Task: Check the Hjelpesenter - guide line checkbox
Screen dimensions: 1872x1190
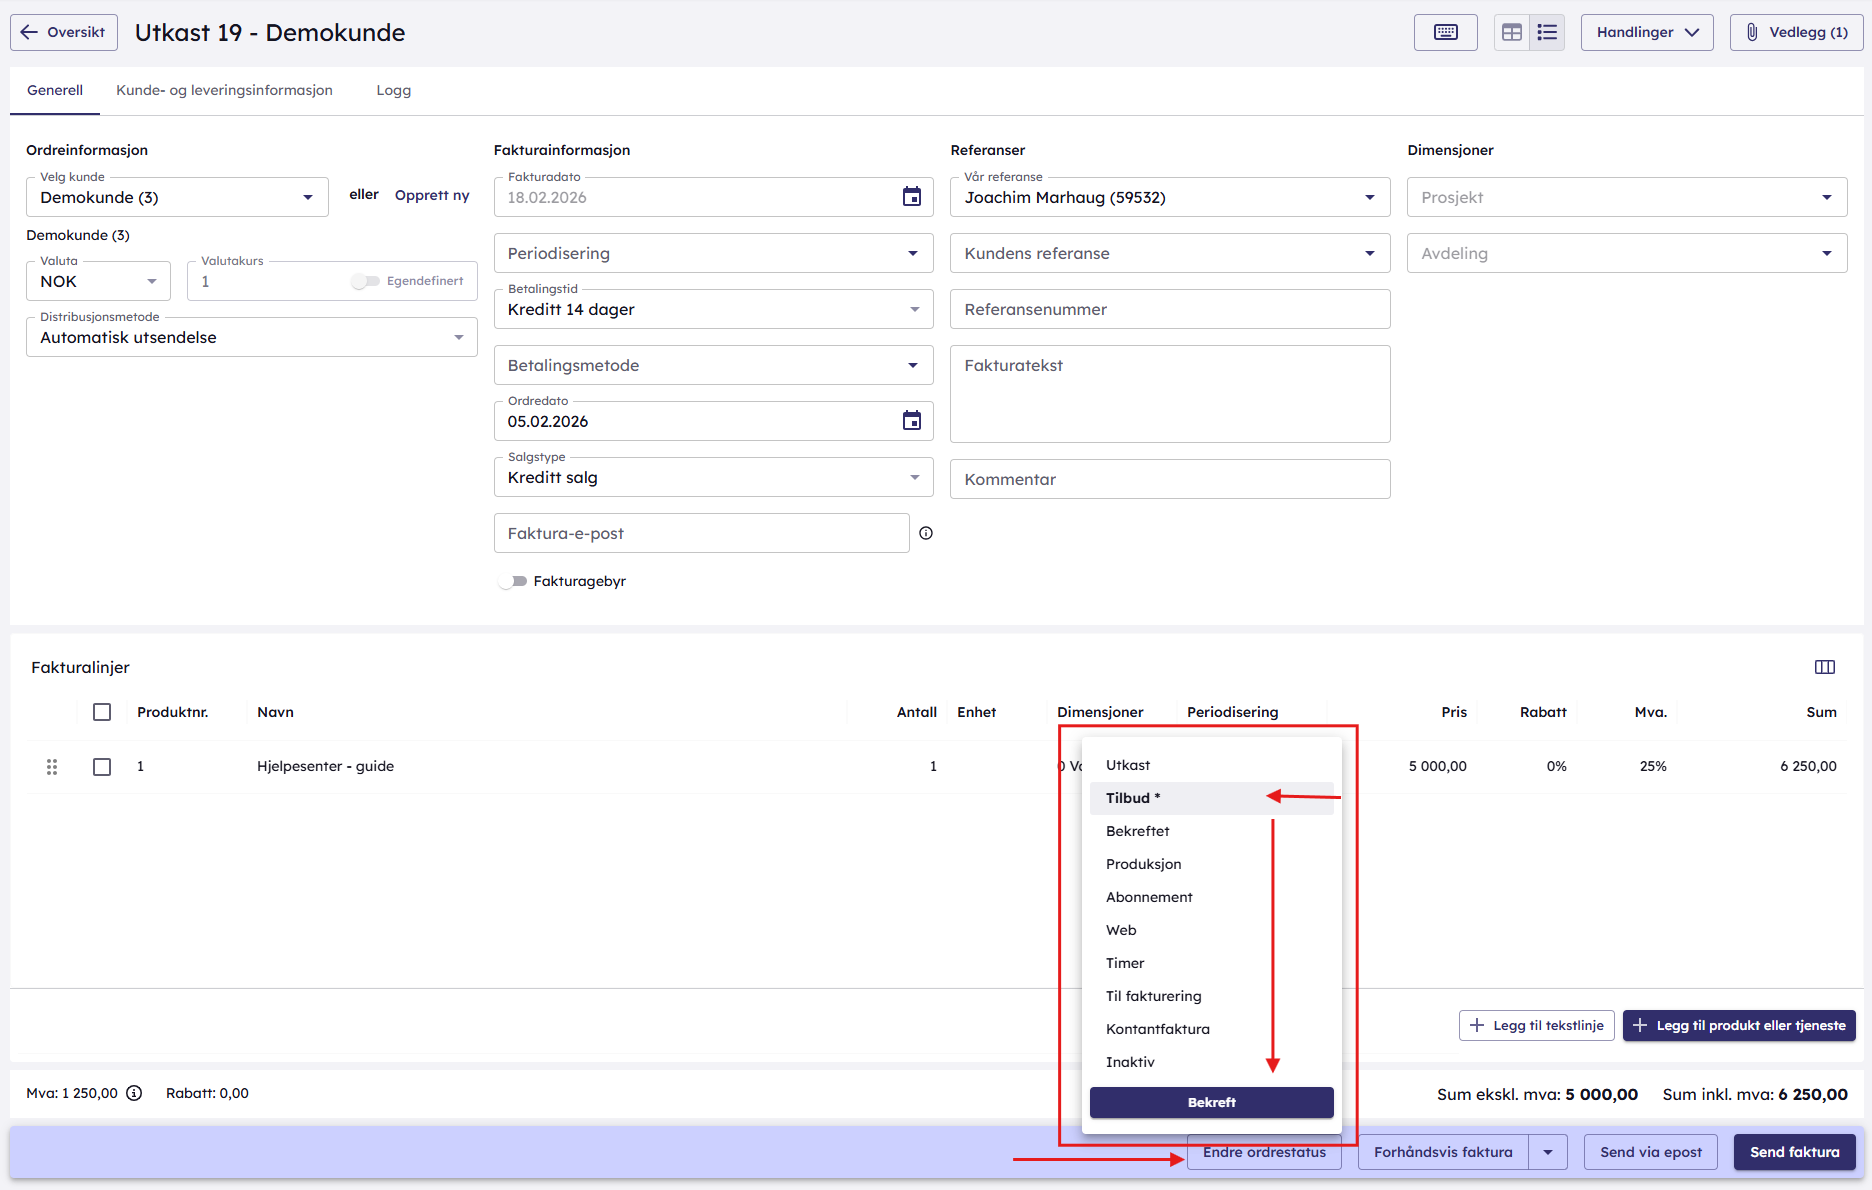Action: [102, 767]
